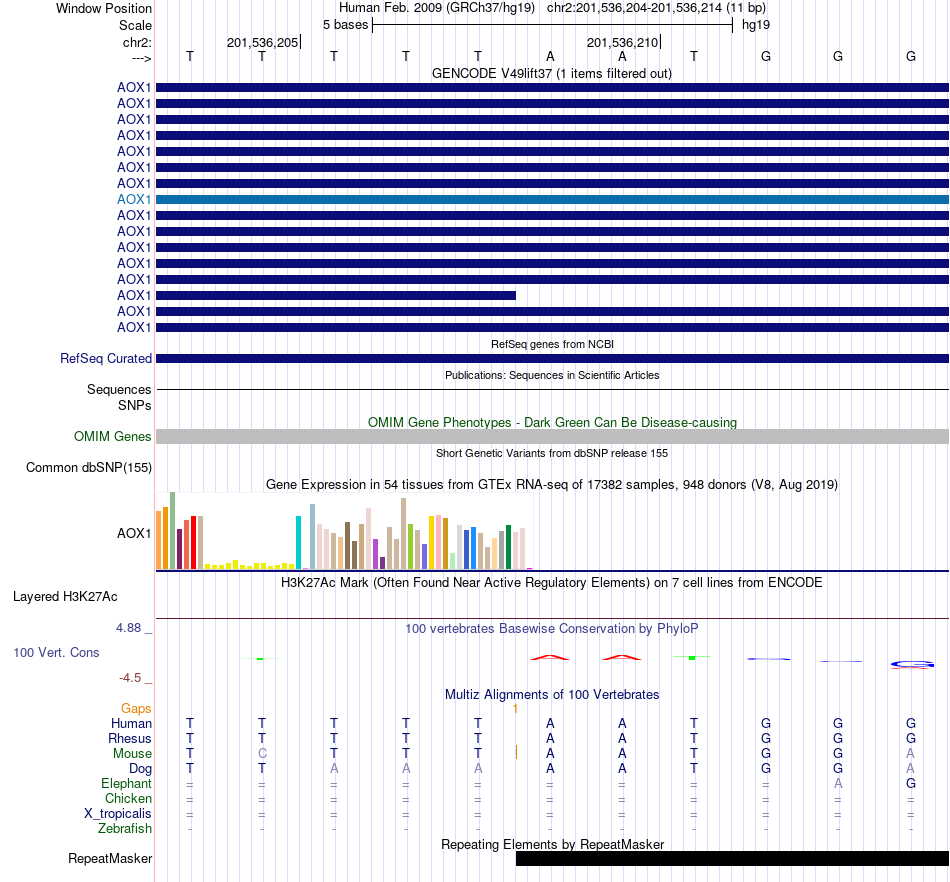Open the GTEx Gene Expression track title
This screenshot has height=882, width=950.
[x=552, y=485]
